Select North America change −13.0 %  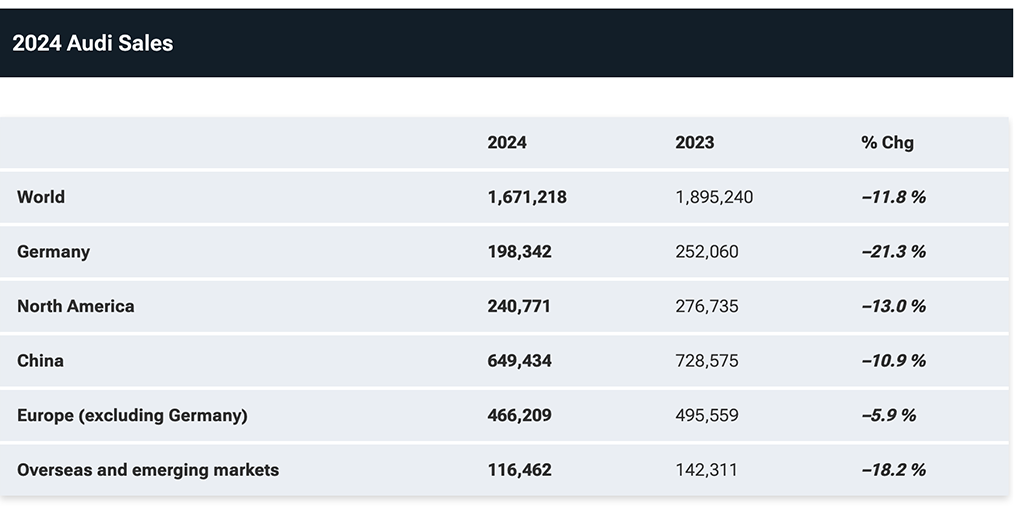click(x=893, y=306)
